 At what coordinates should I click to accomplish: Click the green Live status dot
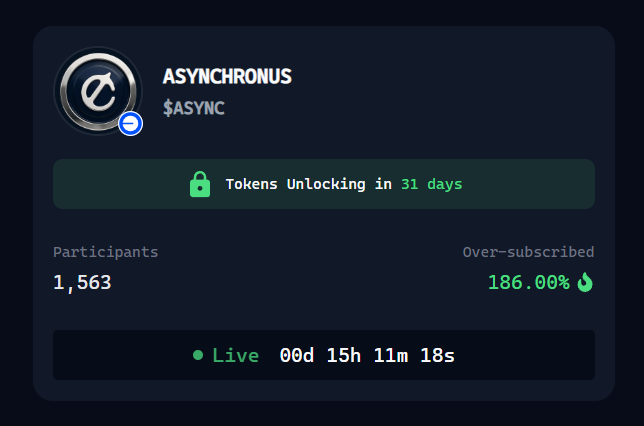click(198, 355)
